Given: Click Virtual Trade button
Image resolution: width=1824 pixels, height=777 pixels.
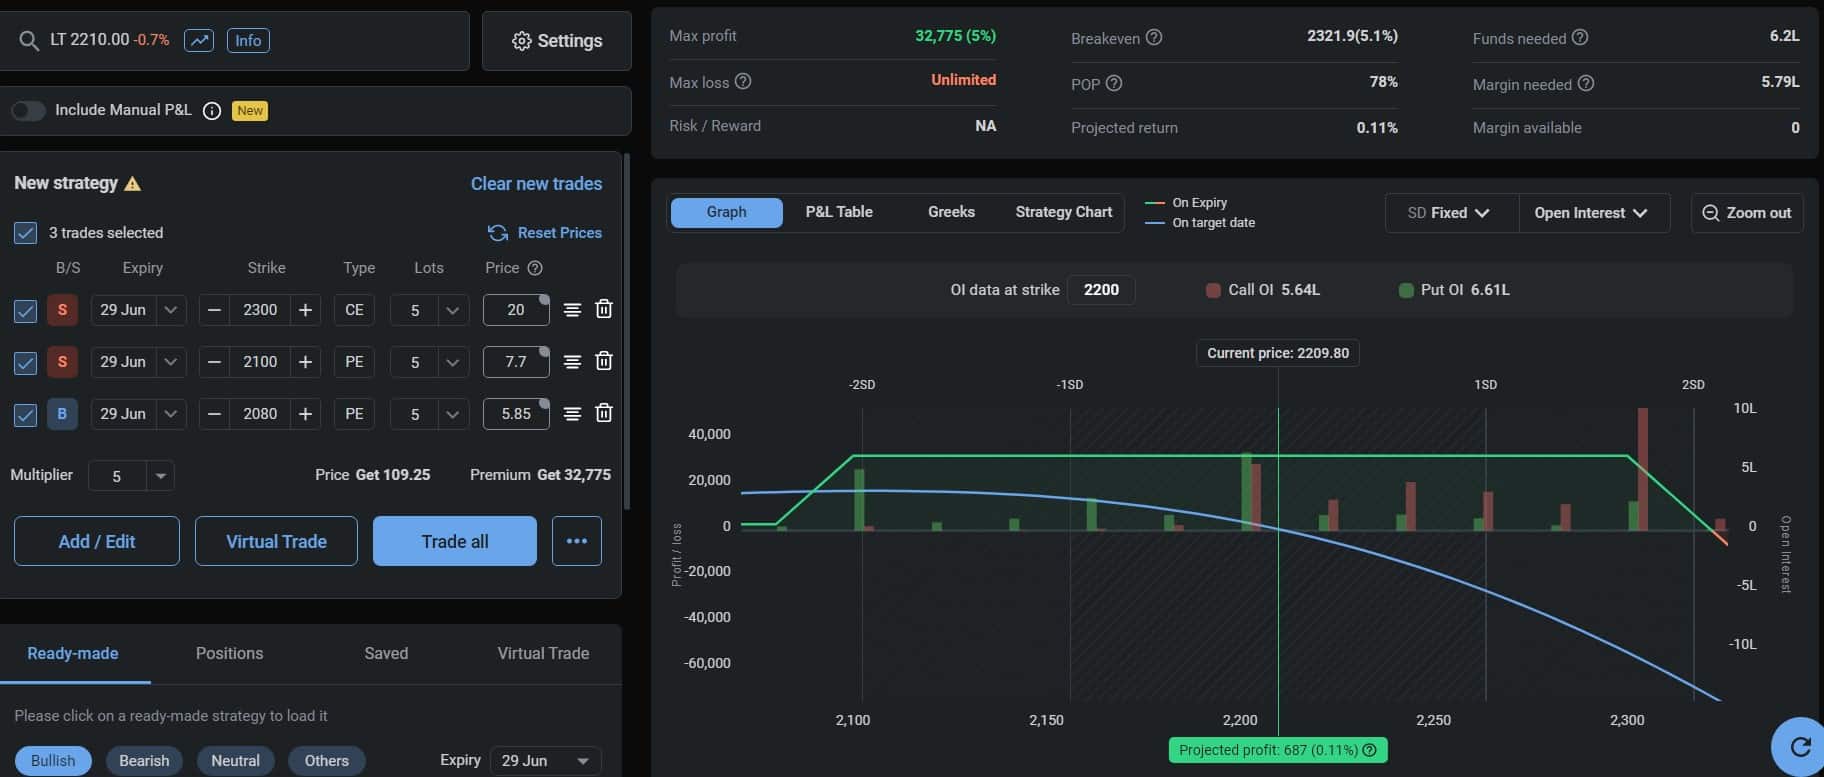Looking at the screenshot, I should click(276, 541).
